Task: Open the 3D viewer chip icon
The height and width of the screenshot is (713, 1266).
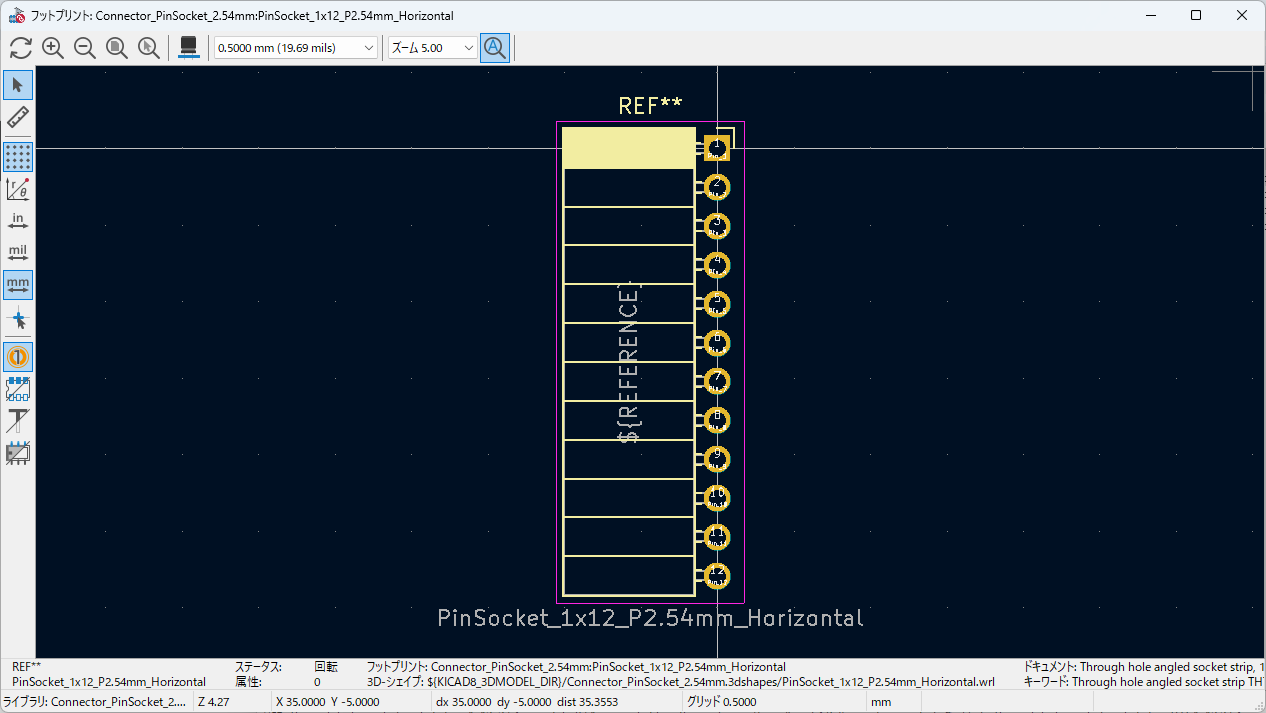Action: point(187,48)
